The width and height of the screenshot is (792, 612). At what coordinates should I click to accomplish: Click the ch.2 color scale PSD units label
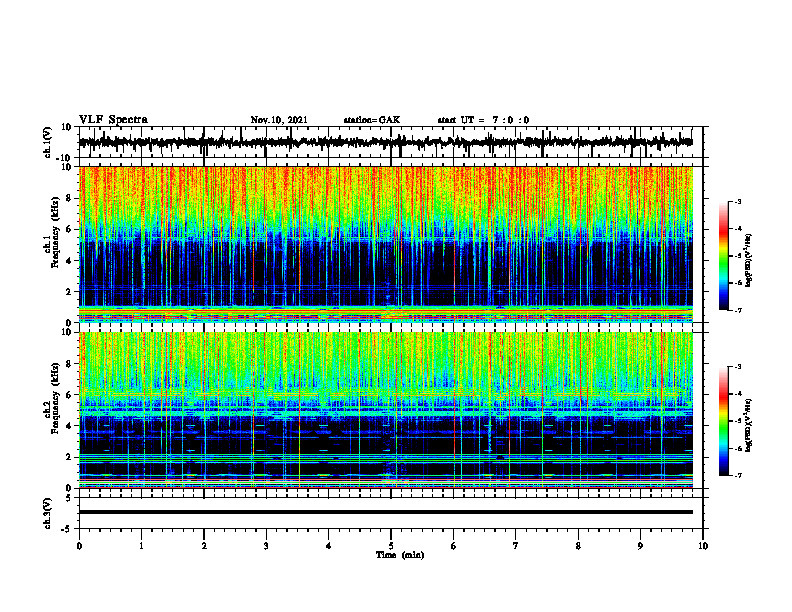pyautogui.click(x=749, y=425)
